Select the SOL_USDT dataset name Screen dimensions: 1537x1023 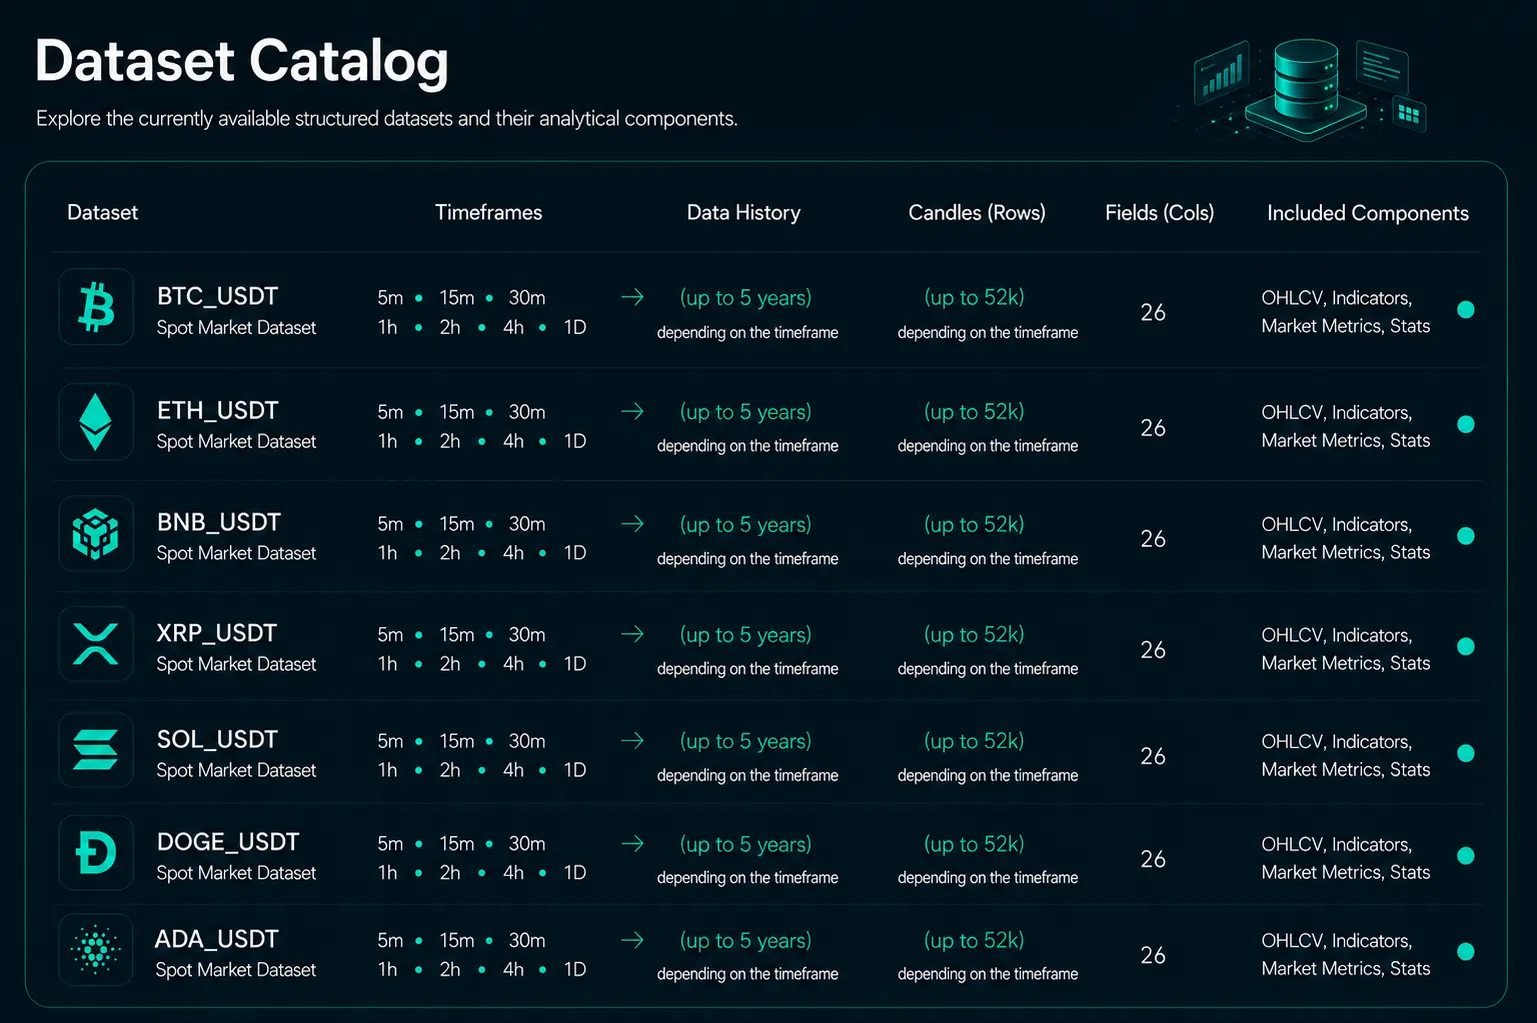tap(217, 739)
